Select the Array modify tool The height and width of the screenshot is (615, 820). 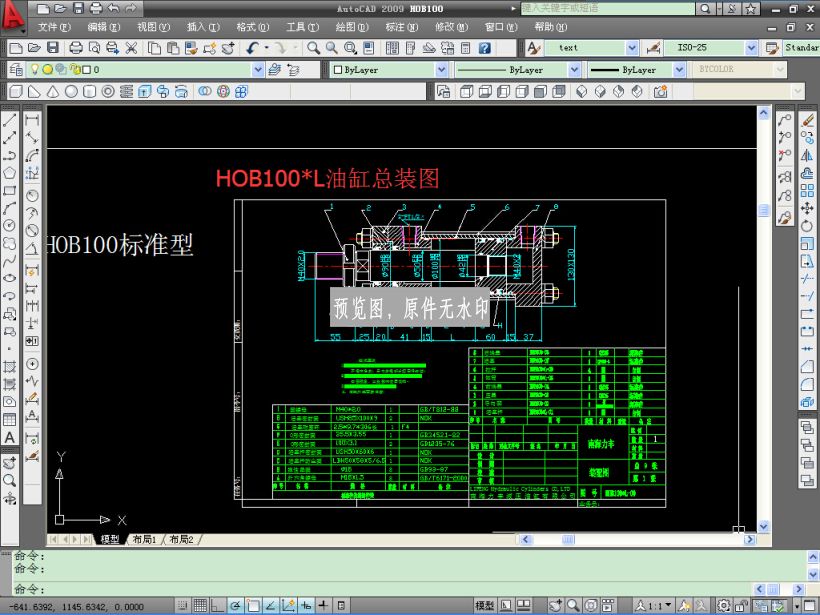(x=807, y=190)
